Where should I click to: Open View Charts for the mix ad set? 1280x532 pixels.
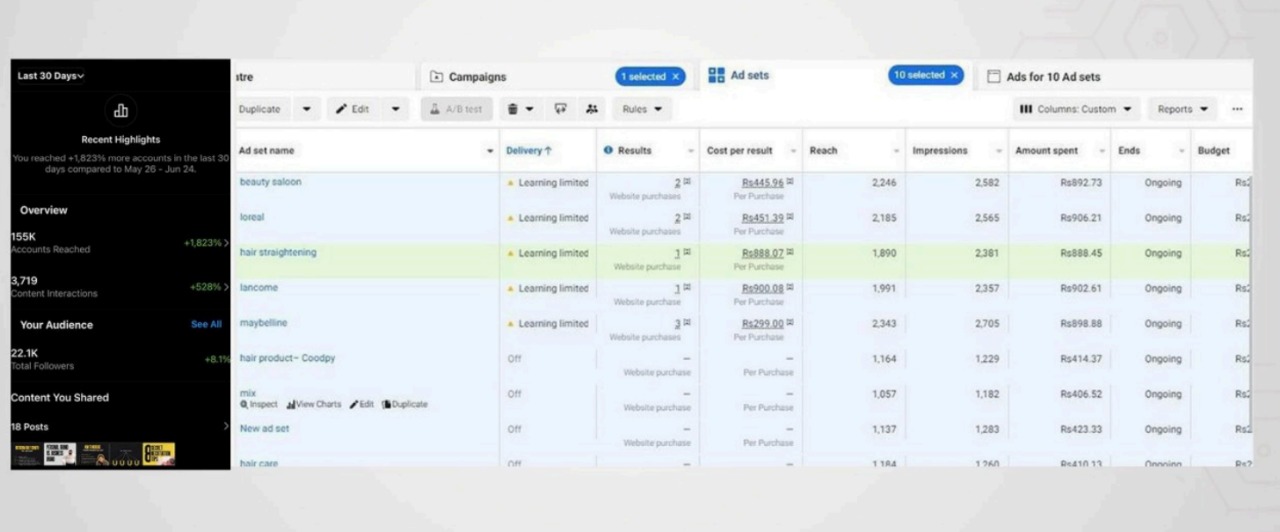pos(314,405)
